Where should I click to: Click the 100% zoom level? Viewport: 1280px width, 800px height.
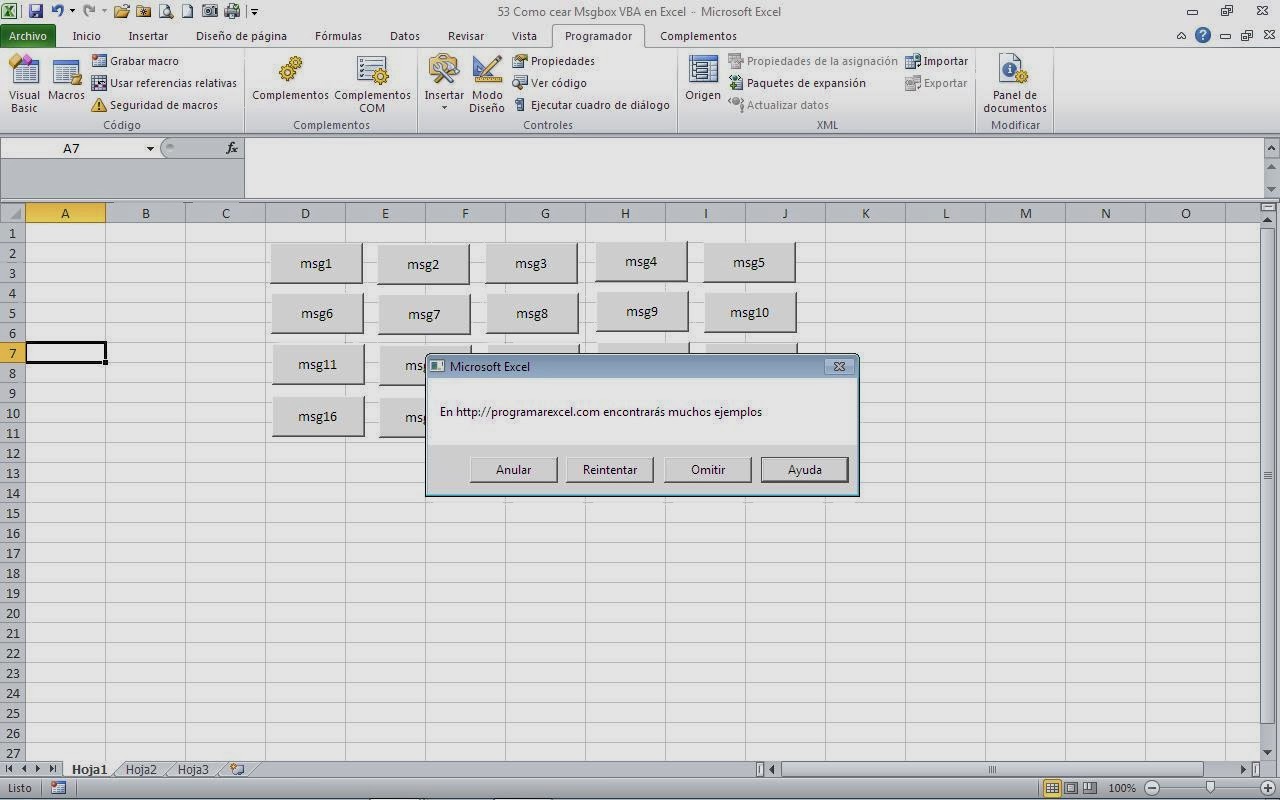[1122, 788]
